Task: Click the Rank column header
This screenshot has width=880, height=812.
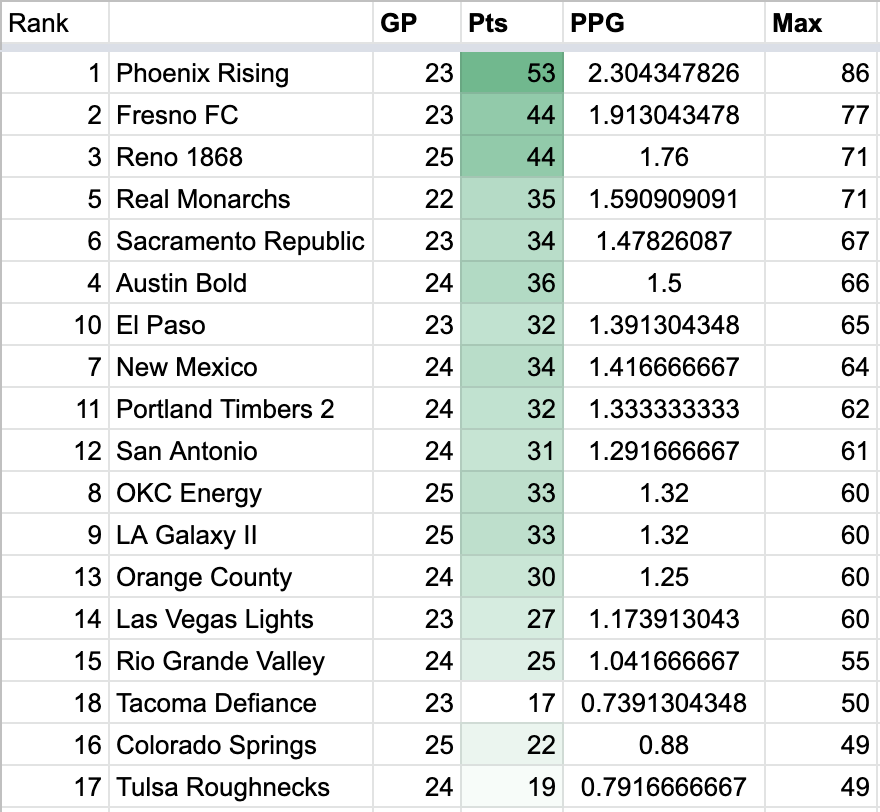Action: coord(40,22)
